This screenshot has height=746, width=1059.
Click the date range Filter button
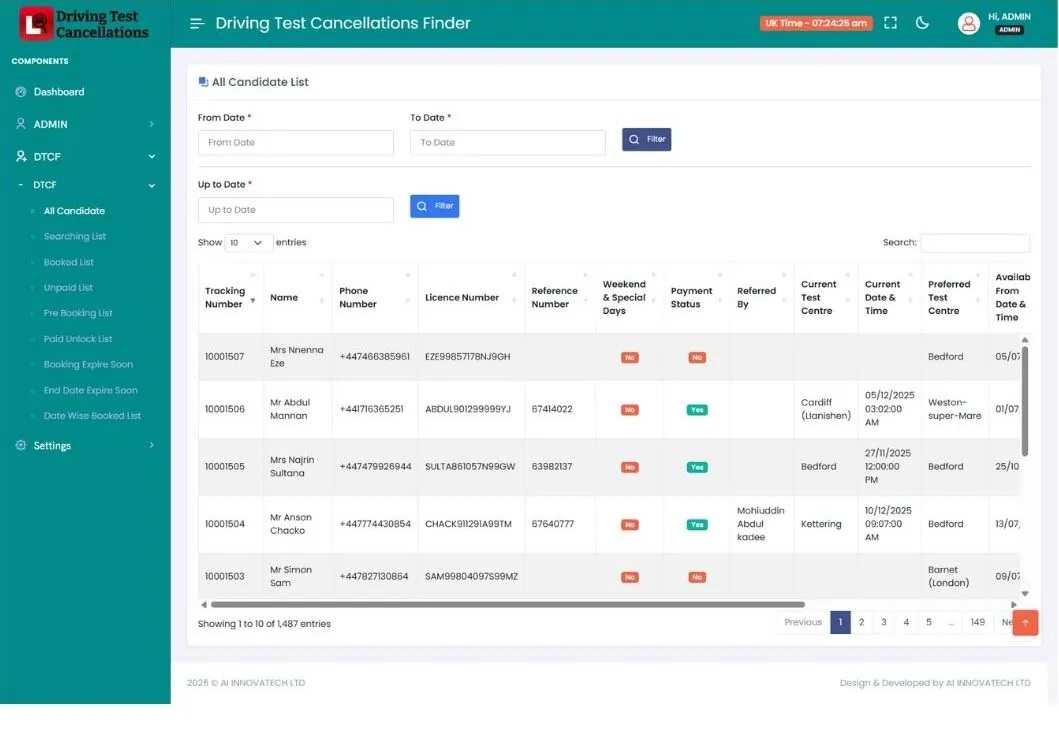(646, 140)
